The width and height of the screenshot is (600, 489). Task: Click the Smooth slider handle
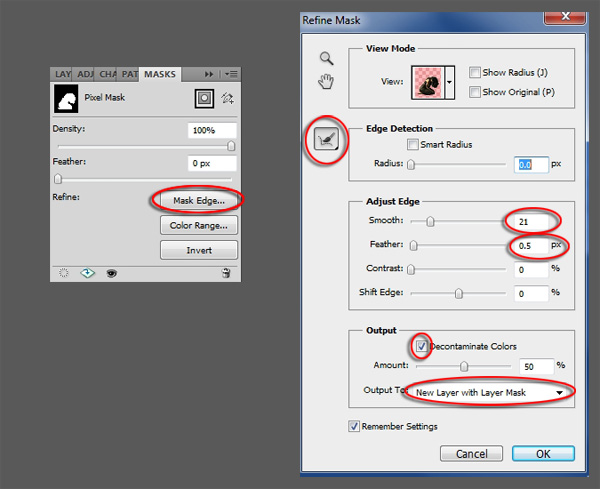coord(430,221)
